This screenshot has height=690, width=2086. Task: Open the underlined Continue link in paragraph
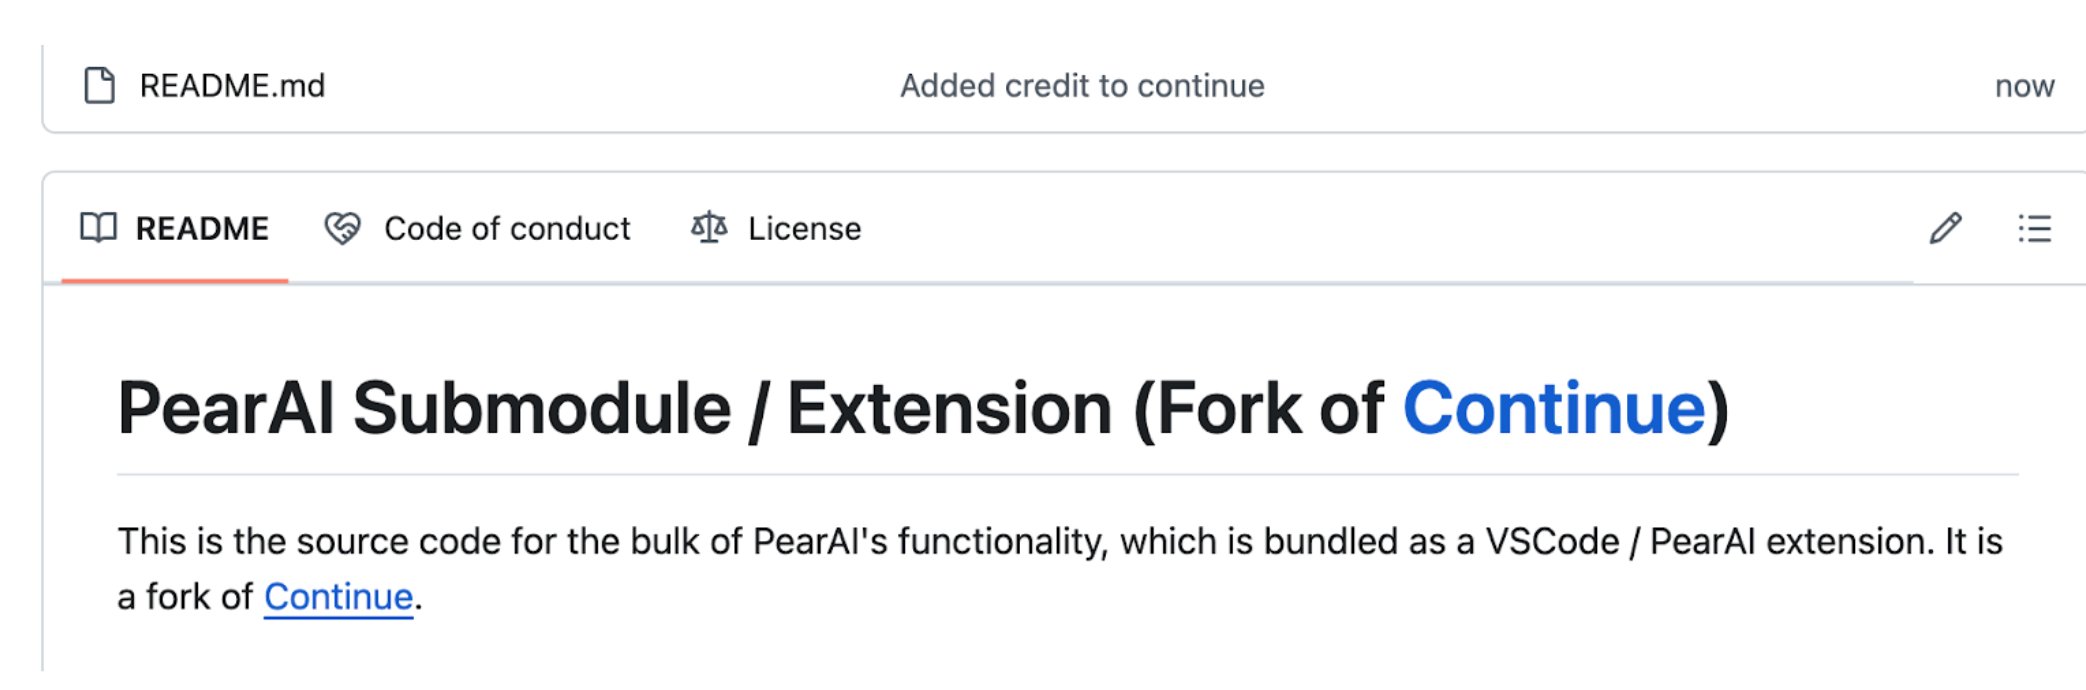[338, 597]
